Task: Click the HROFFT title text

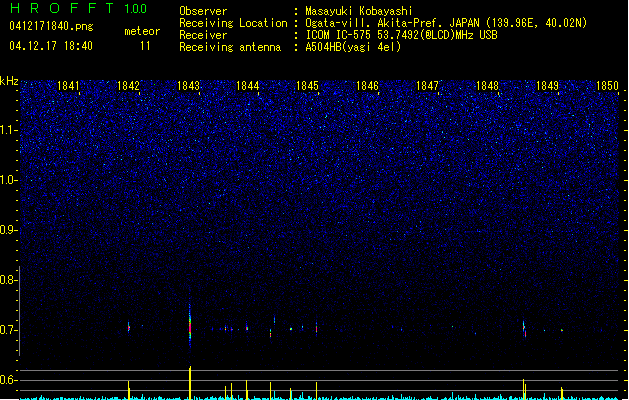Action: [x=62, y=8]
